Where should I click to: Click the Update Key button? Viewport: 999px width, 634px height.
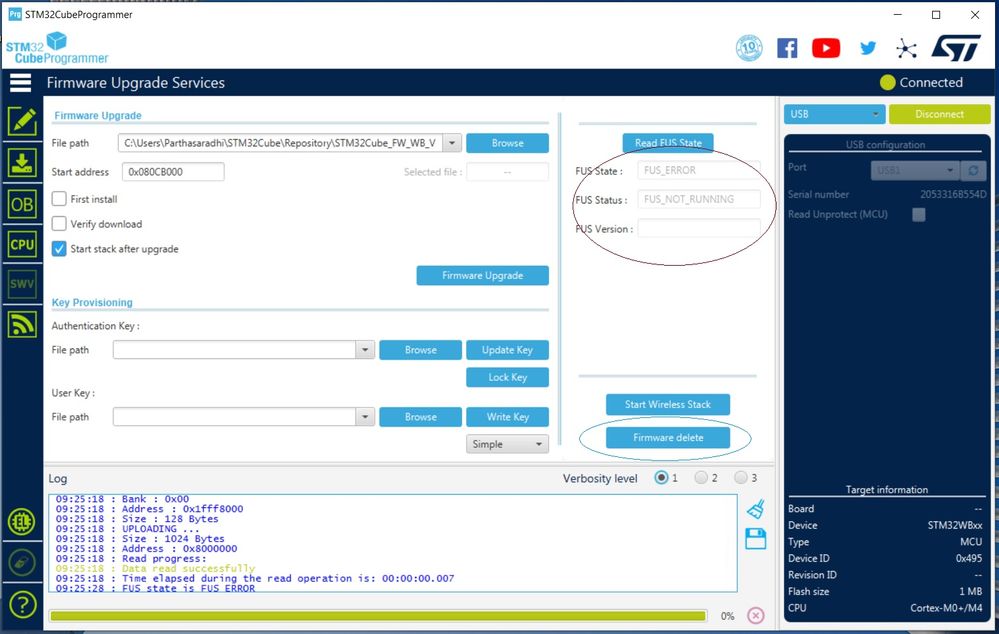tap(507, 350)
